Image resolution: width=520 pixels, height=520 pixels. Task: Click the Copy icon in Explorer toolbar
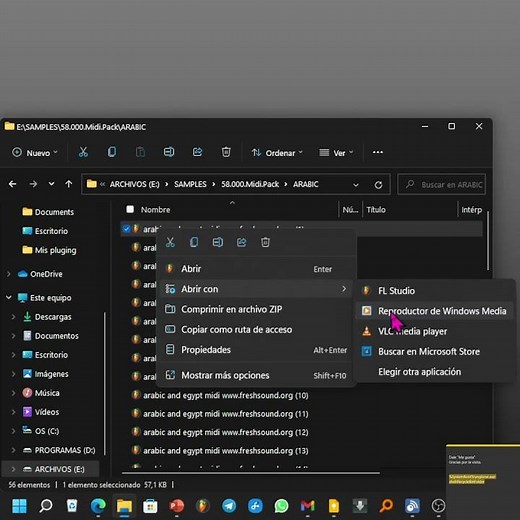112,152
